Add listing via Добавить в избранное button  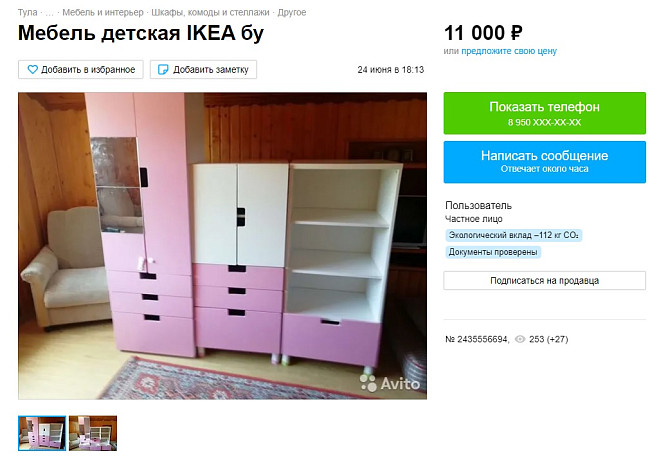(x=81, y=69)
